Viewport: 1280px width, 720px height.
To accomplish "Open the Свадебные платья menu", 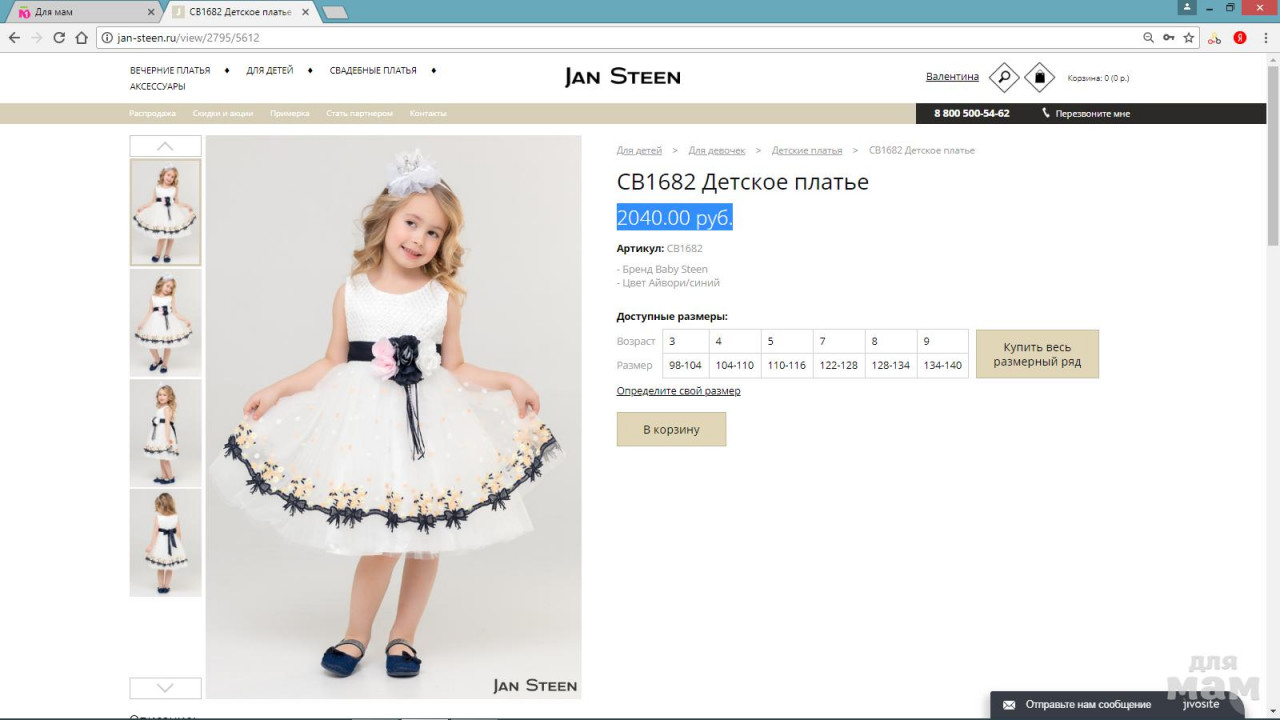I will (372, 71).
